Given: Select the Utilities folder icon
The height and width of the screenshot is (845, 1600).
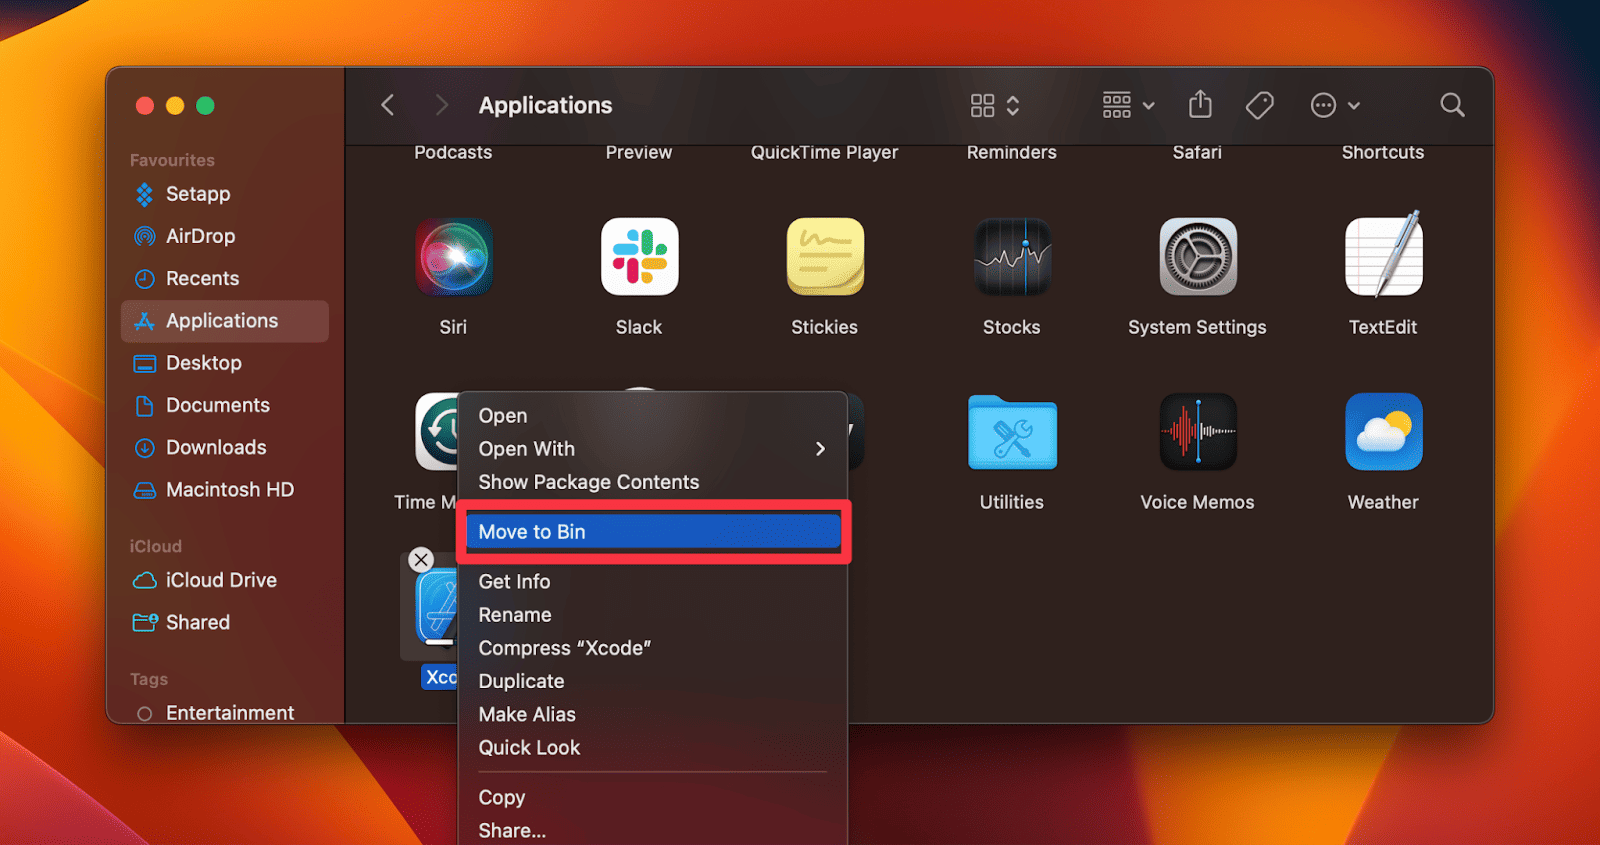Looking at the screenshot, I should 1012,432.
